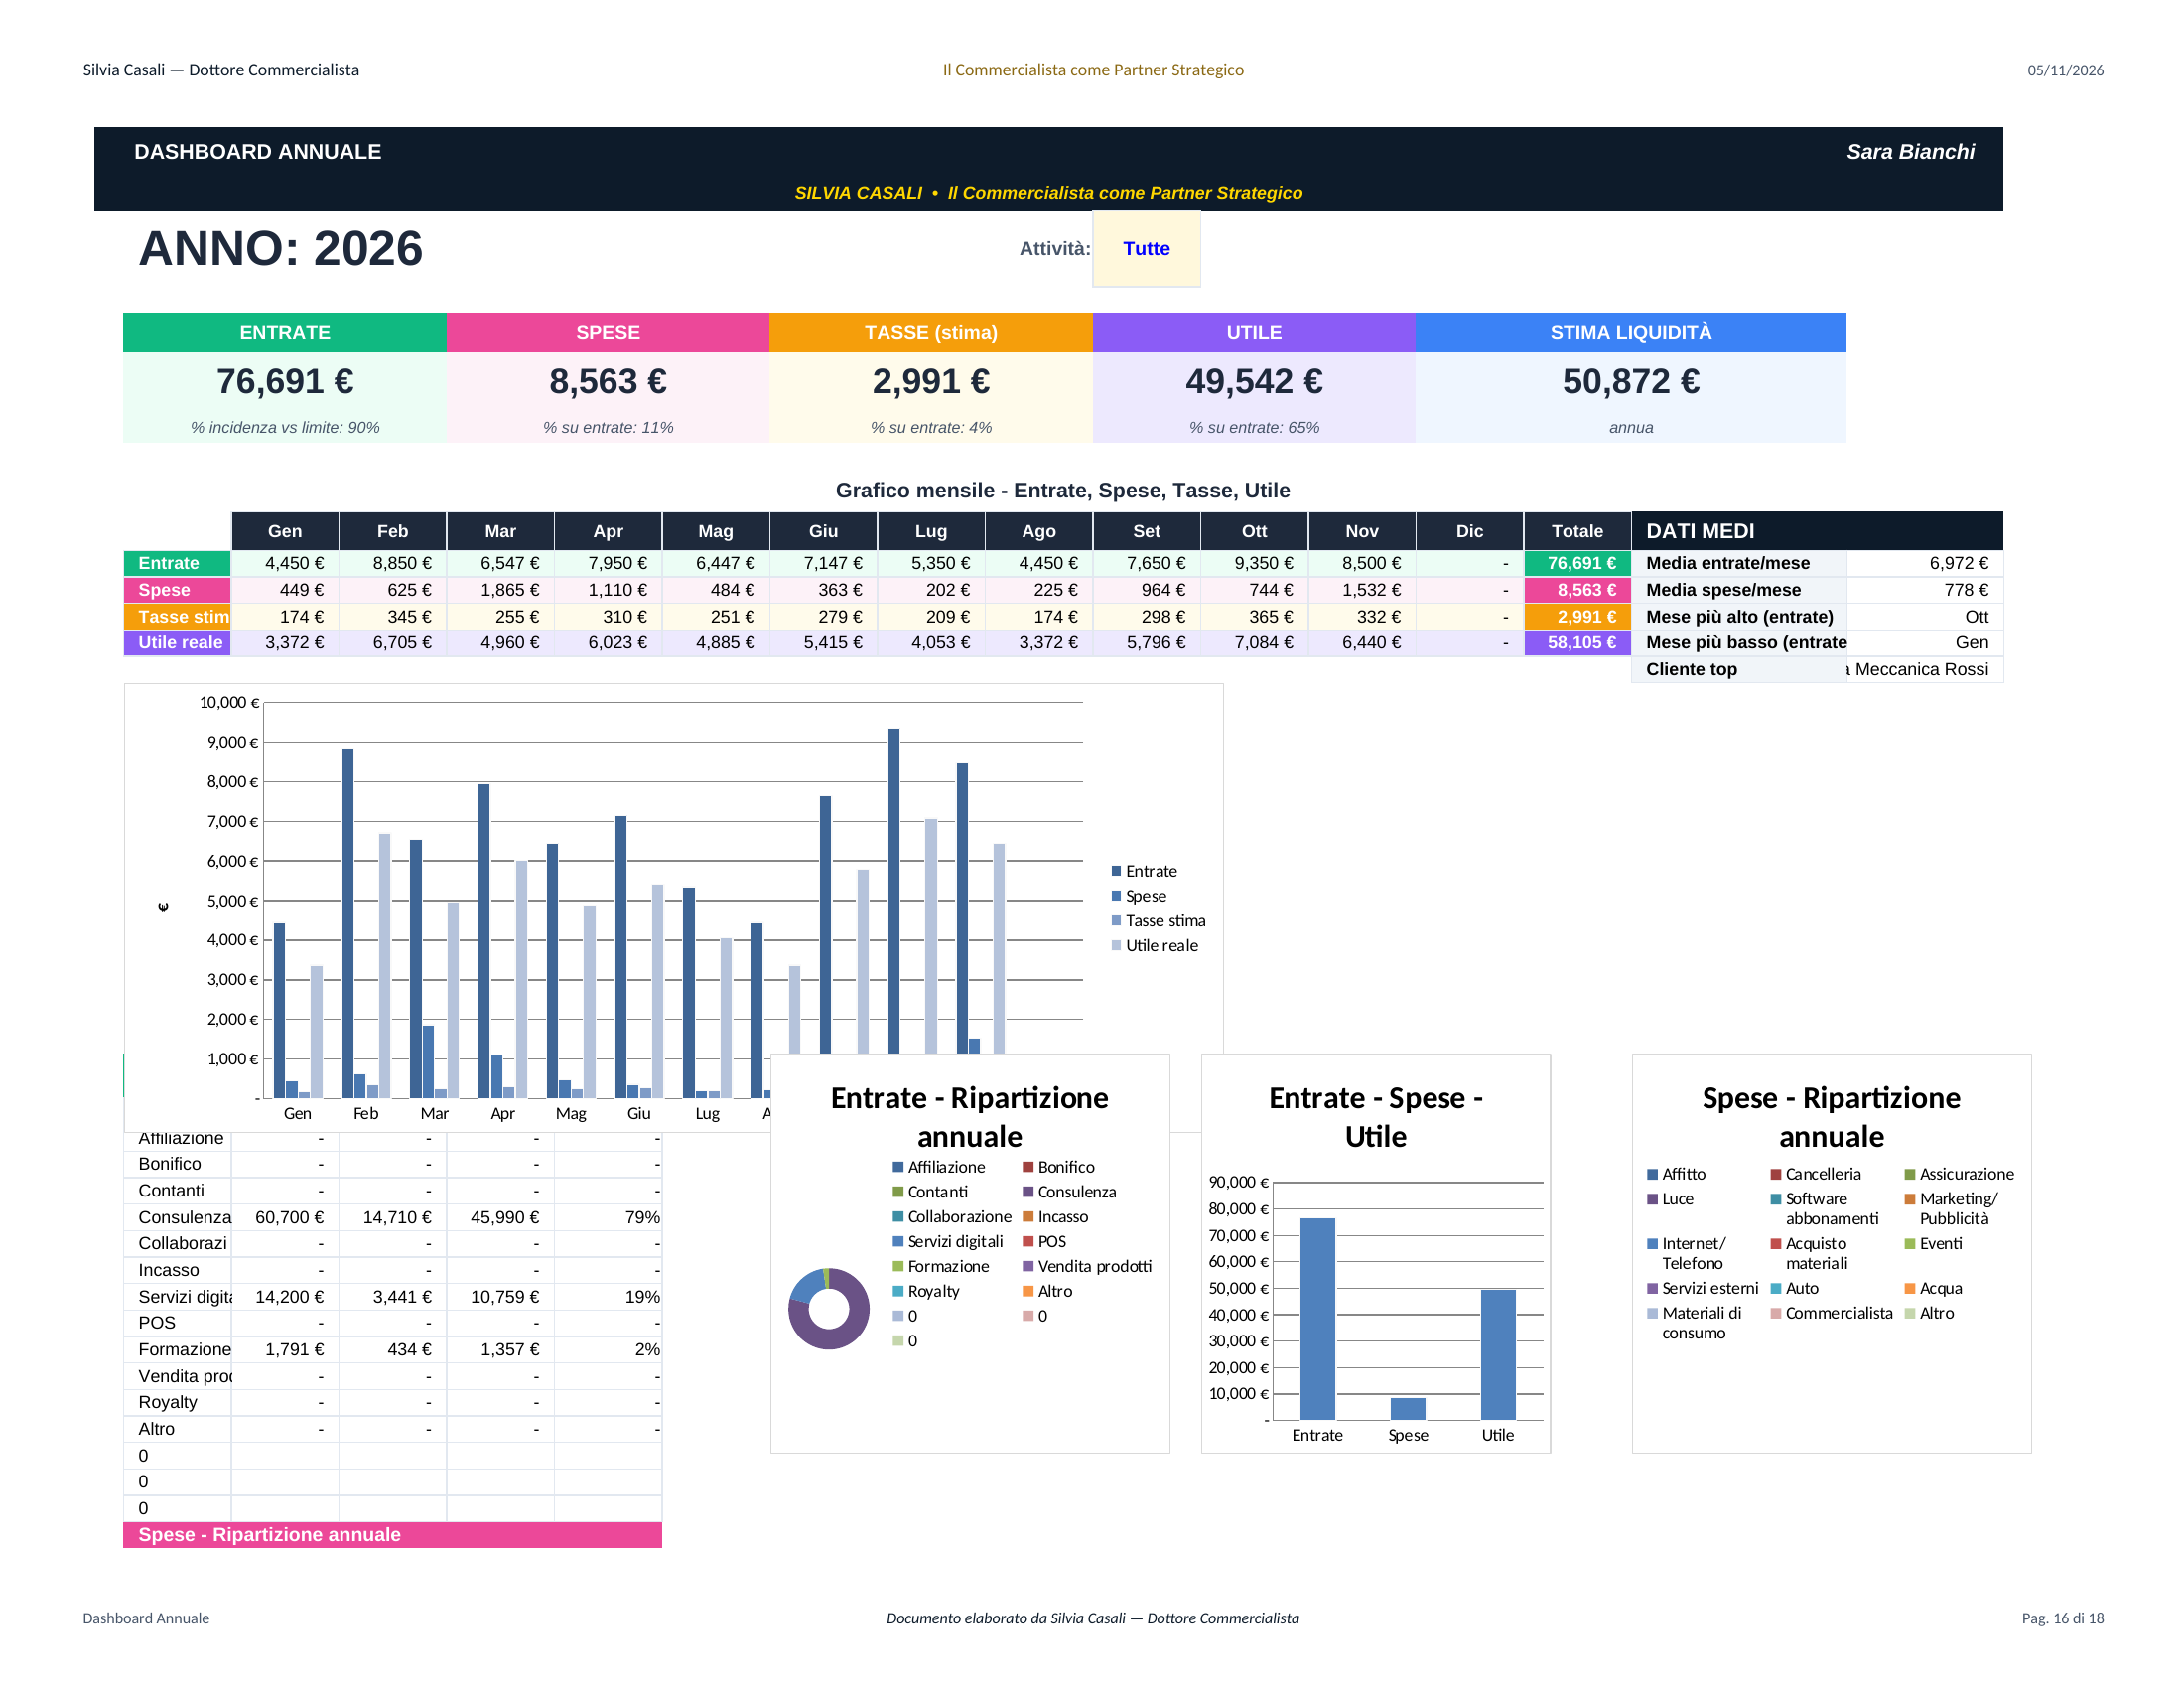
Task: Click the 9,350 € Entrate cell for Ott
Action: pyautogui.click(x=1254, y=564)
